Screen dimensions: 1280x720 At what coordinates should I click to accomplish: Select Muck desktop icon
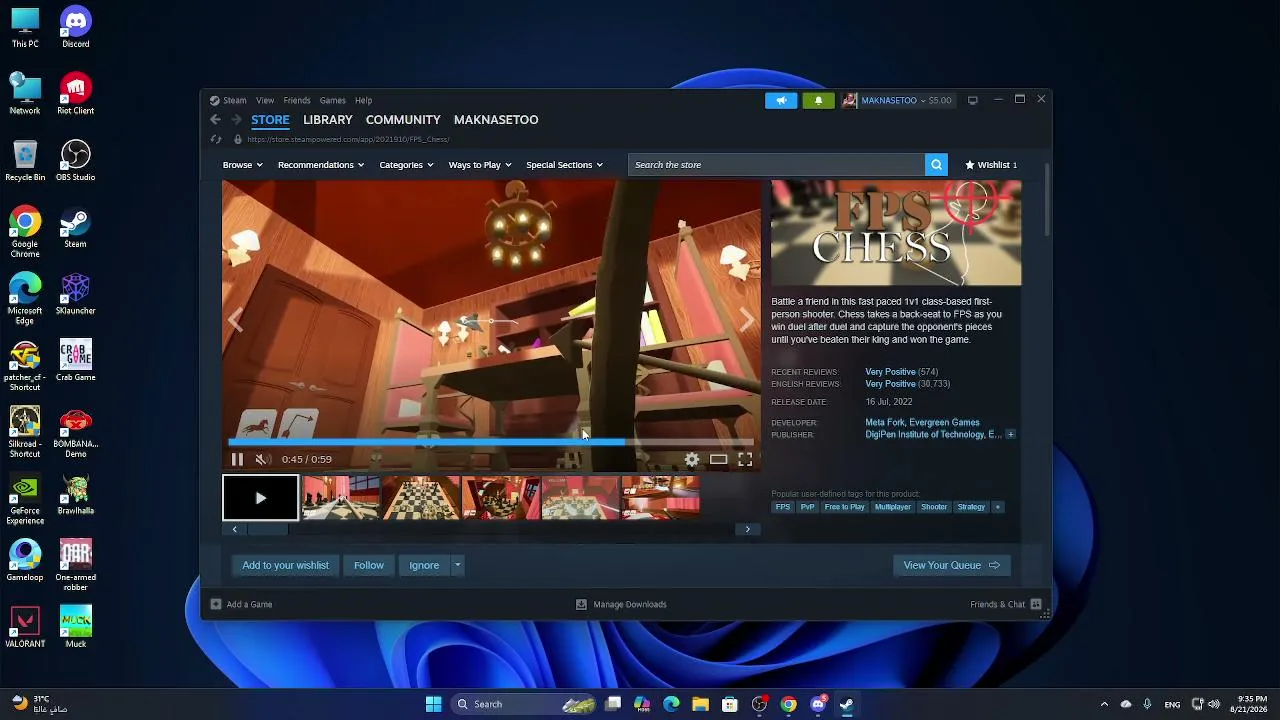[x=75, y=627]
